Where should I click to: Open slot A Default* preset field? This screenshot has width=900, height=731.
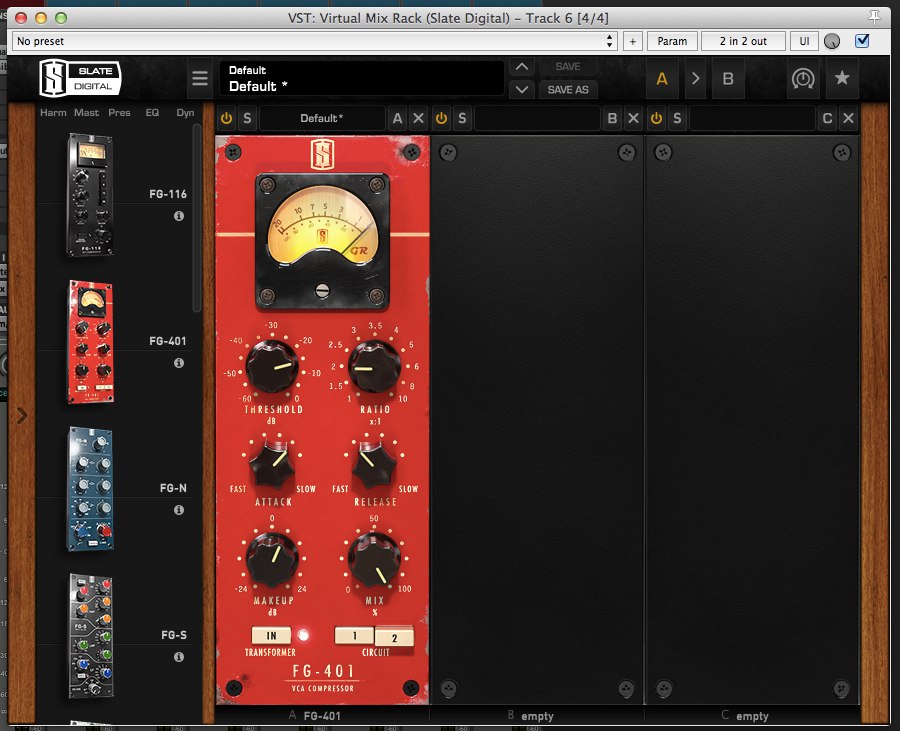point(321,118)
